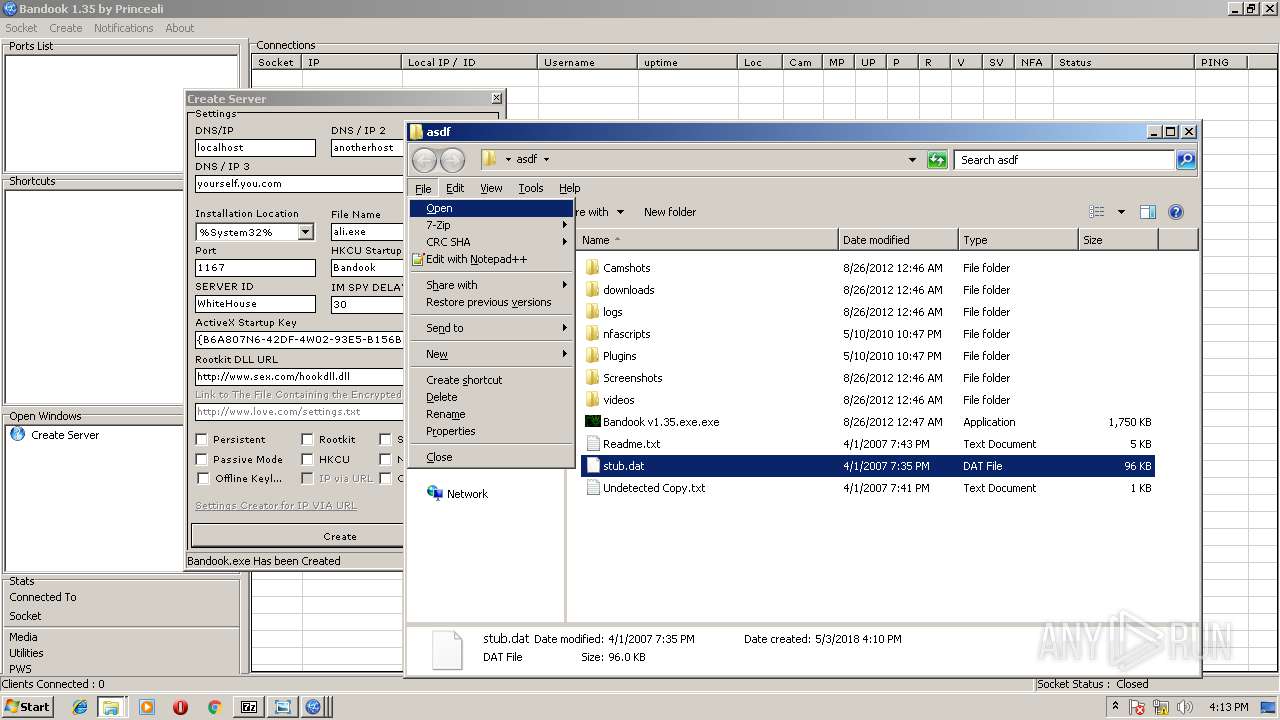Click the Port field showing 1167
This screenshot has width=1280, height=720.
tap(255, 268)
